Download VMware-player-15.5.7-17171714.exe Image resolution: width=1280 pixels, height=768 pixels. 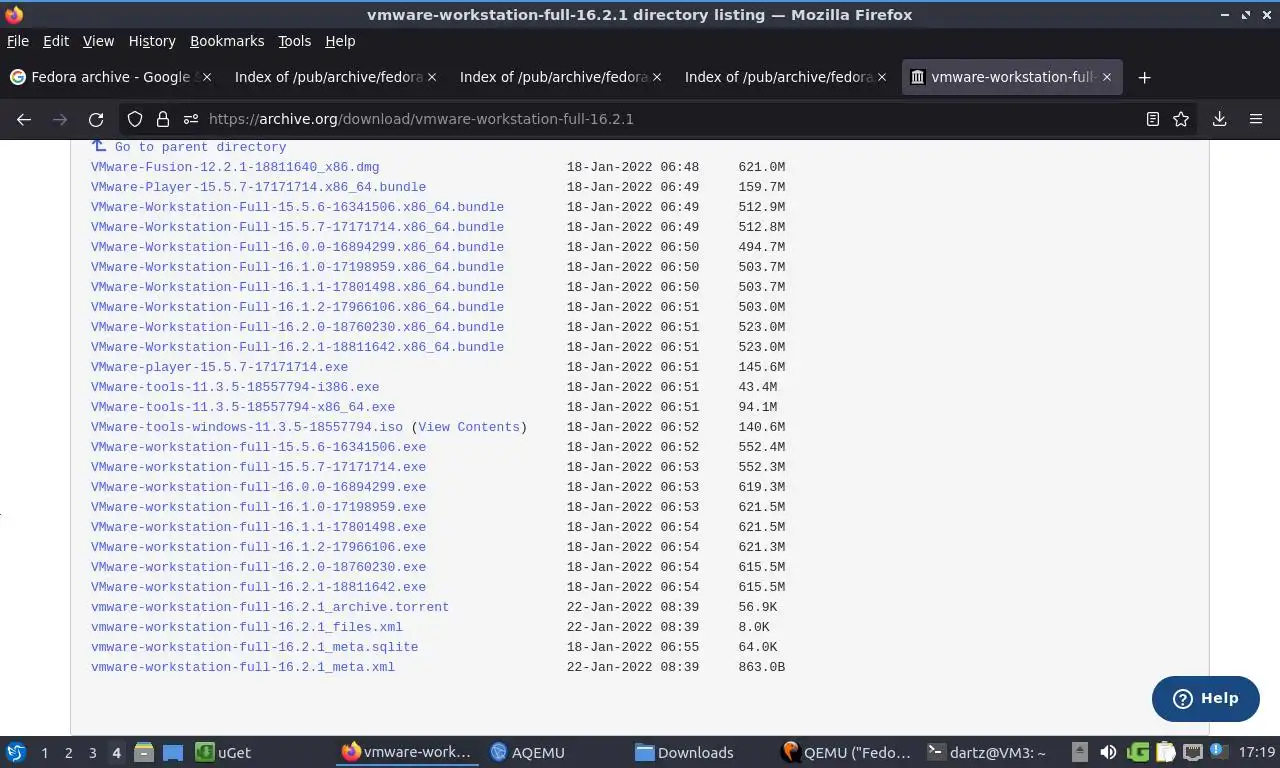[219, 367]
